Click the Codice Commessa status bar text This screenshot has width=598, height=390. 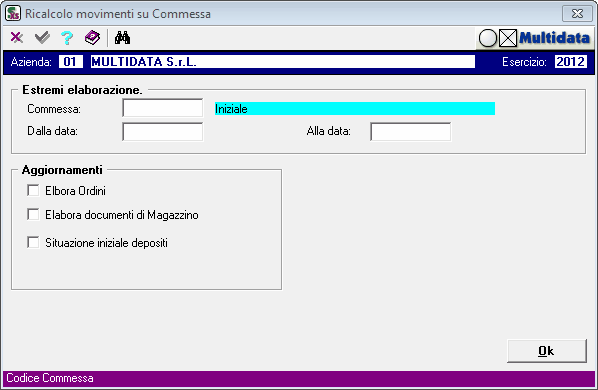[x=50, y=378]
